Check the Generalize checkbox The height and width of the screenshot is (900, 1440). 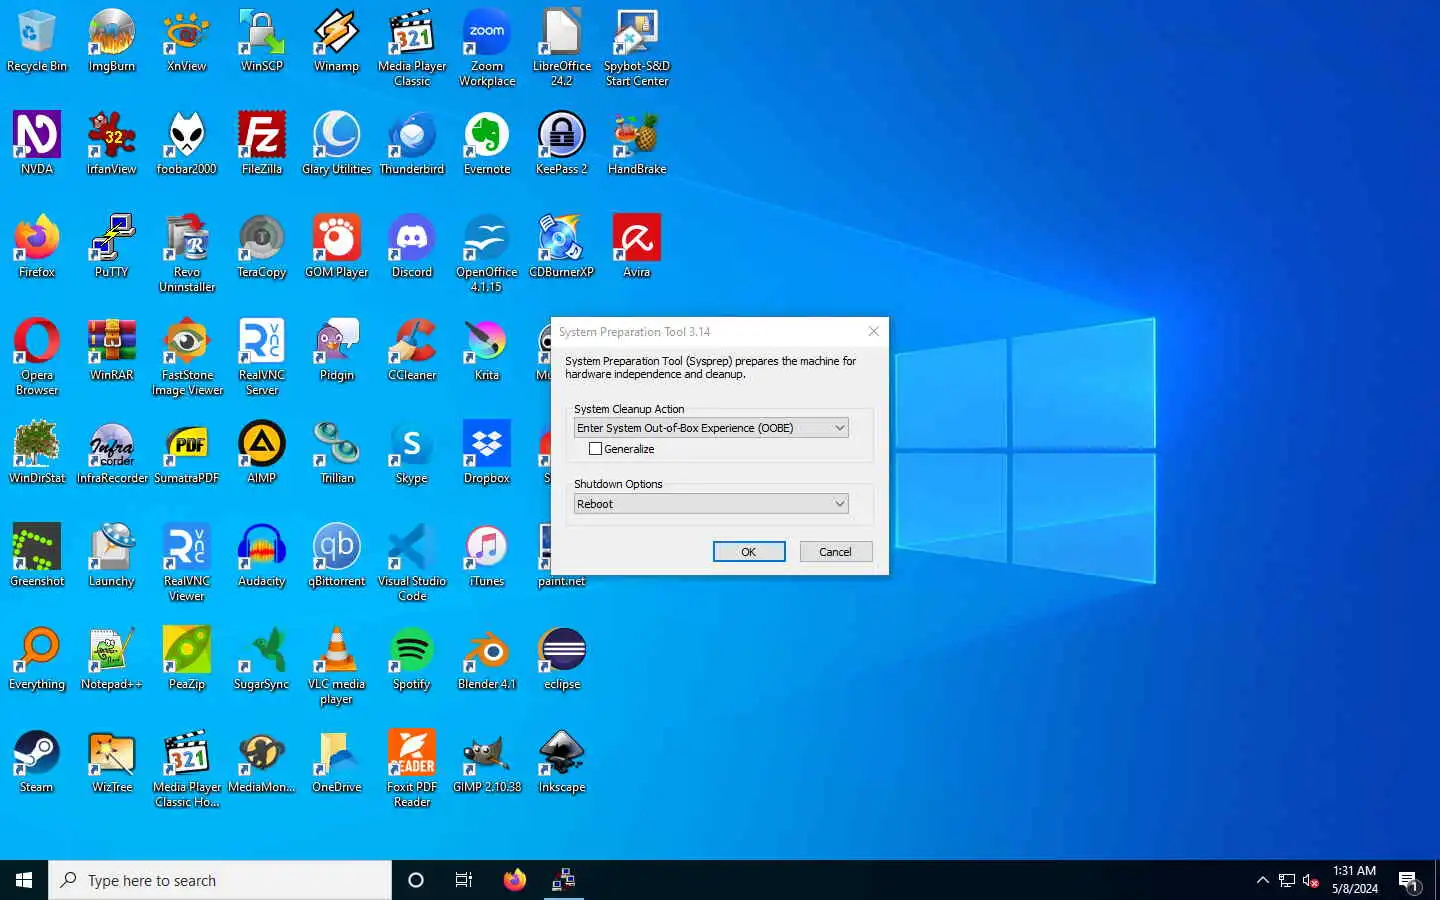(x=595, y=449)
